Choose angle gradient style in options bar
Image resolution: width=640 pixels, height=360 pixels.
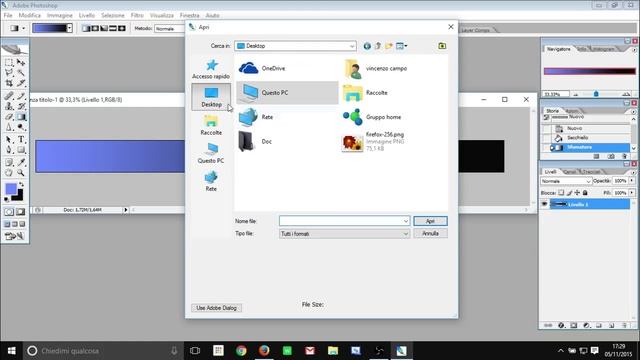tap(104, 28)
